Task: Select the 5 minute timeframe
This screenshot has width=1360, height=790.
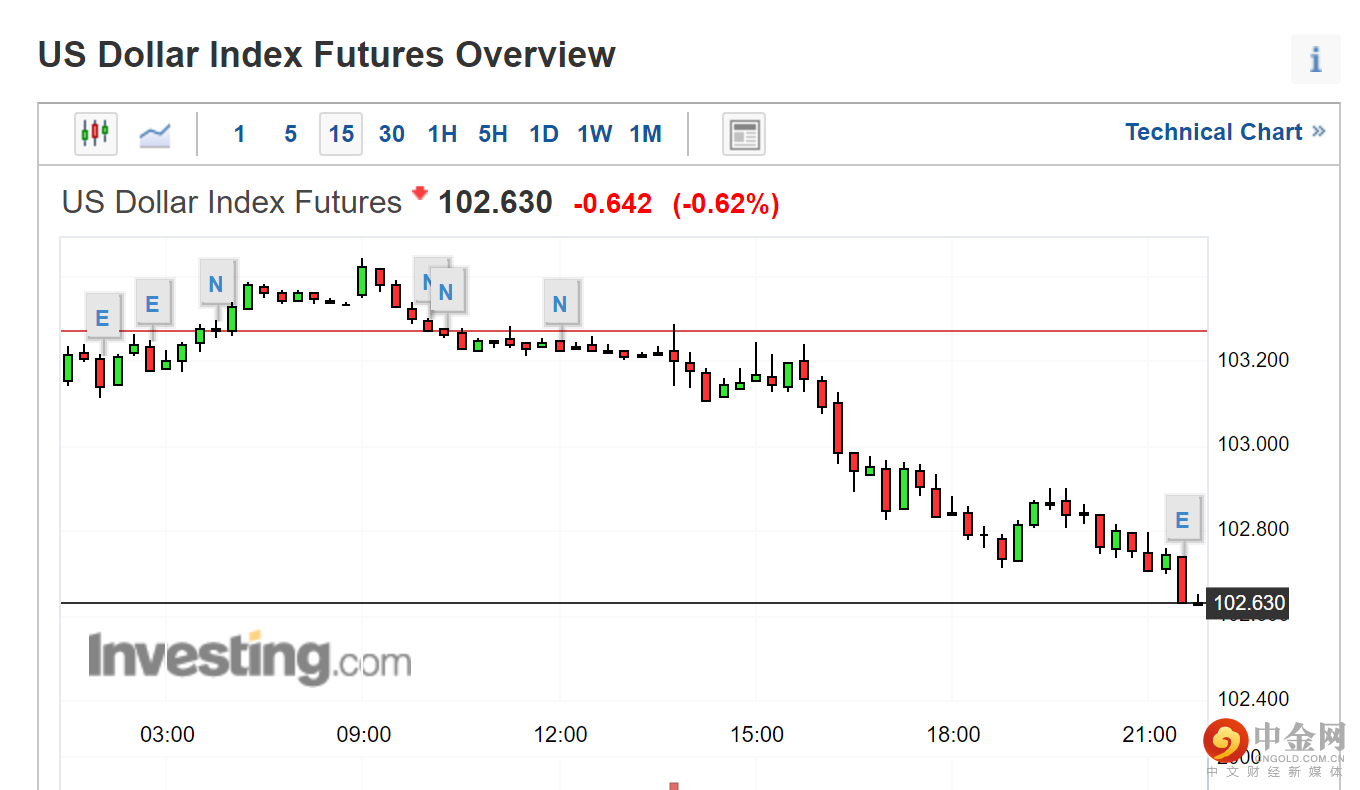Action: 290,134
